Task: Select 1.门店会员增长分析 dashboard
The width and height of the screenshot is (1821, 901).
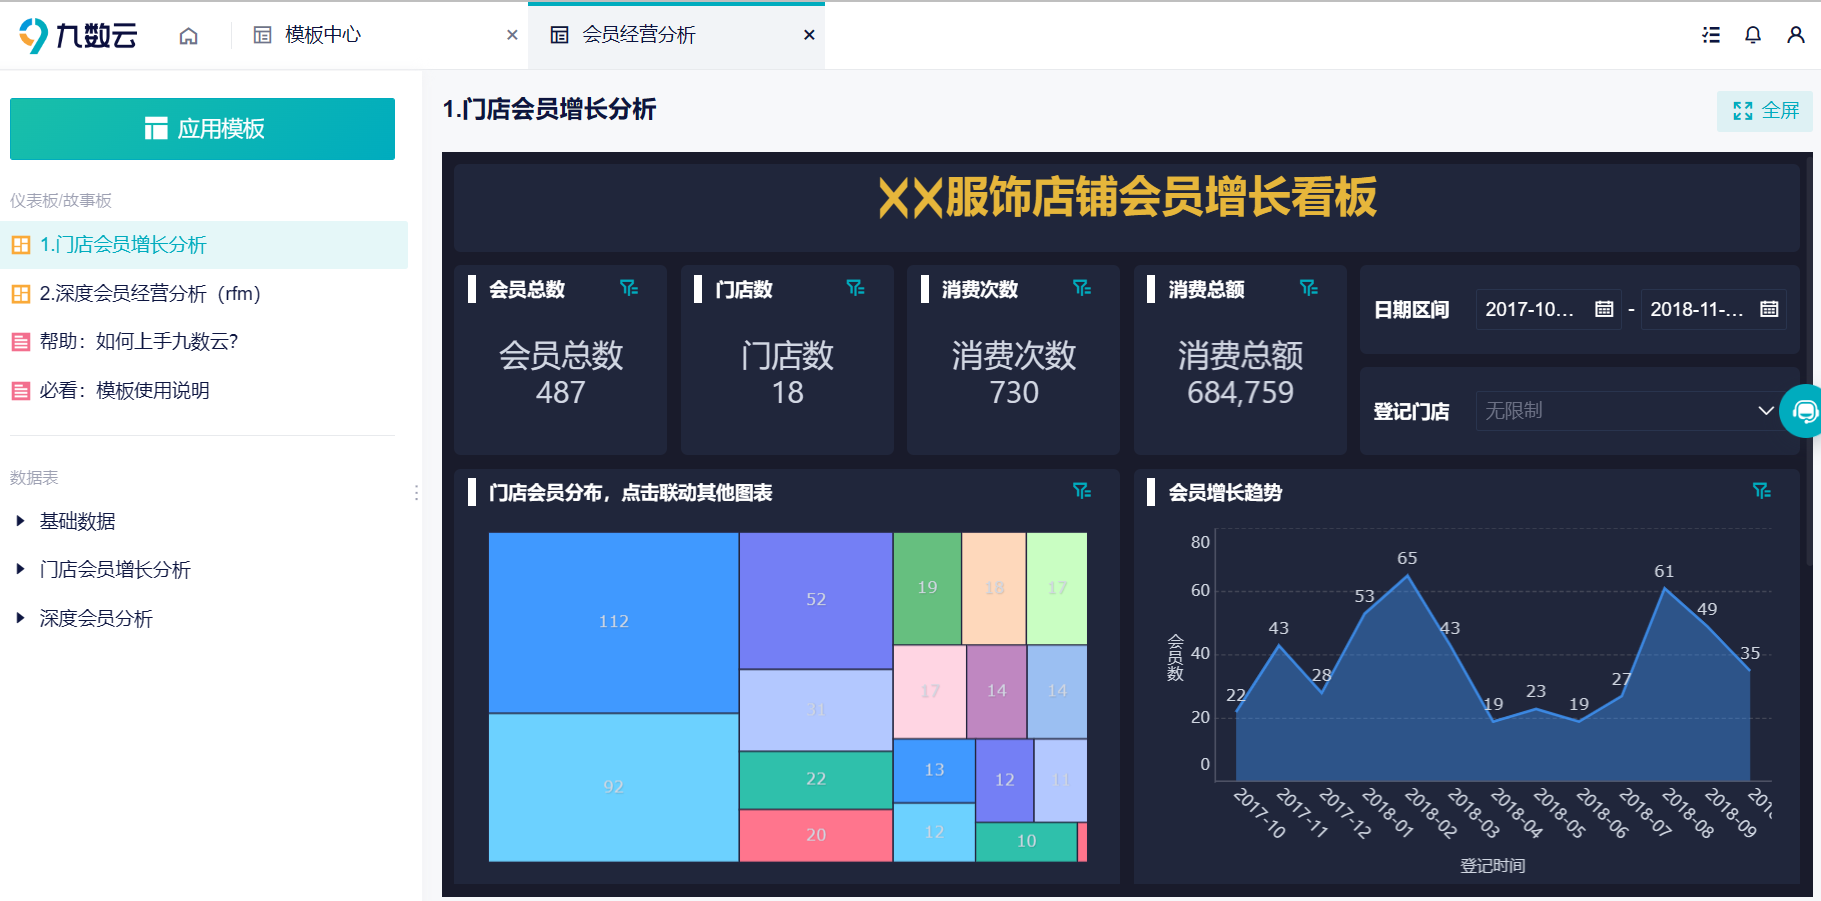Action: pos(204,245)
